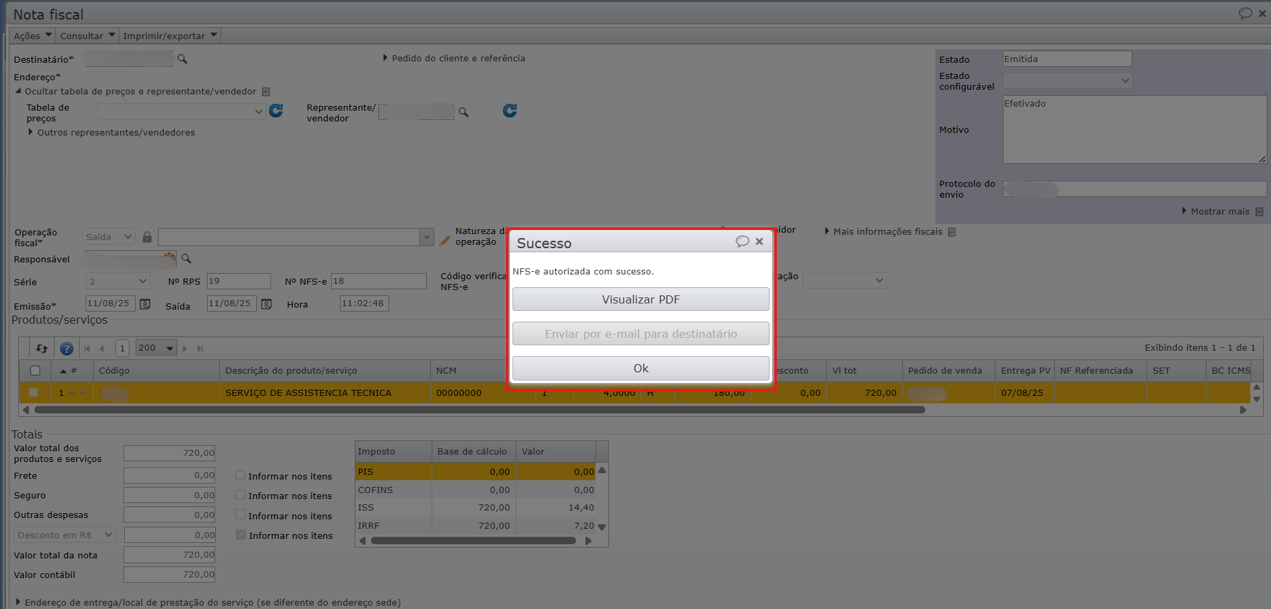Confirm the Sucesso dialog with Ok
This screenshot has width=1271, height=609.
click(x=641, y=368)
